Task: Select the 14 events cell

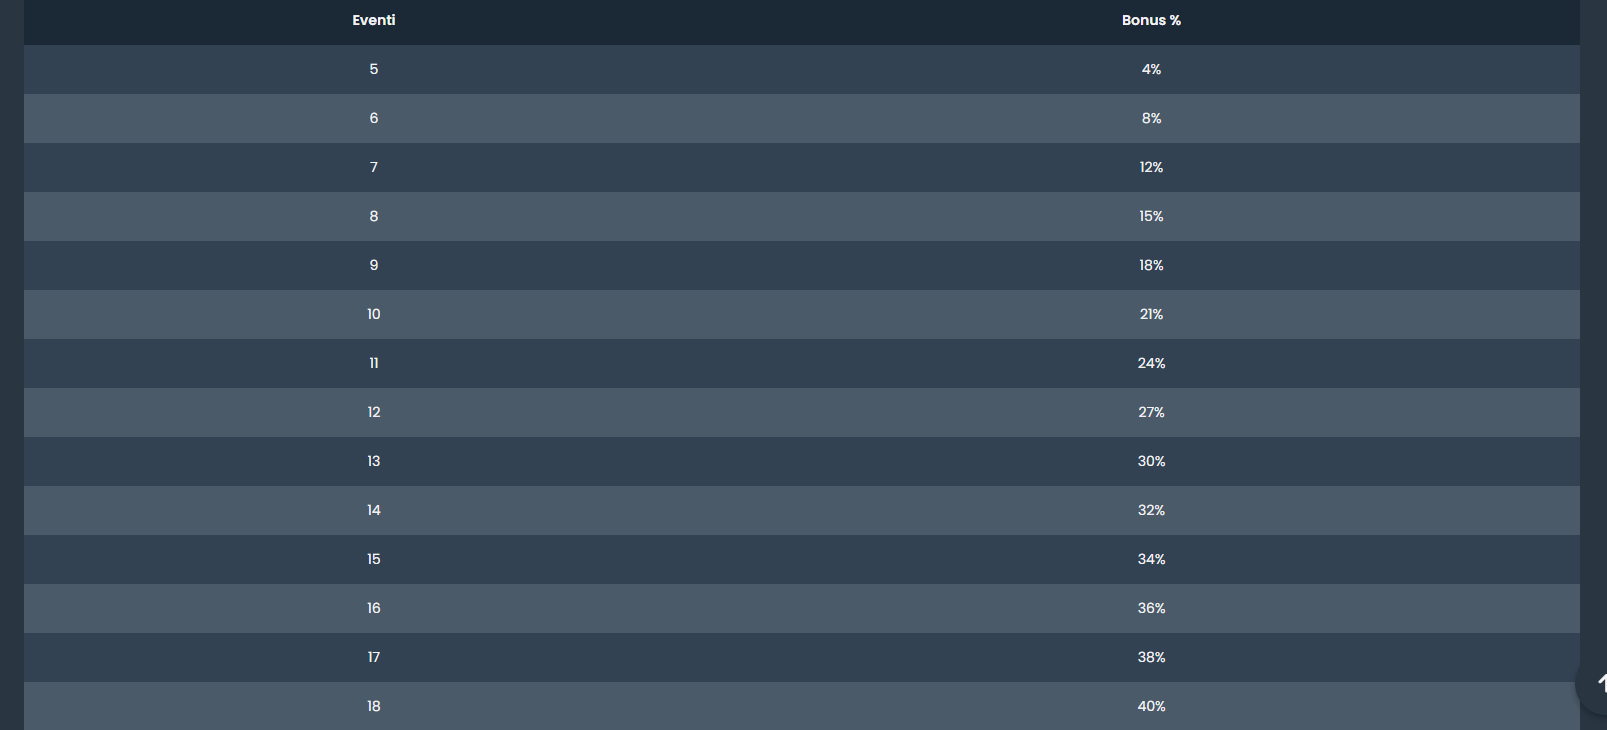Action: tap(374, 510)
